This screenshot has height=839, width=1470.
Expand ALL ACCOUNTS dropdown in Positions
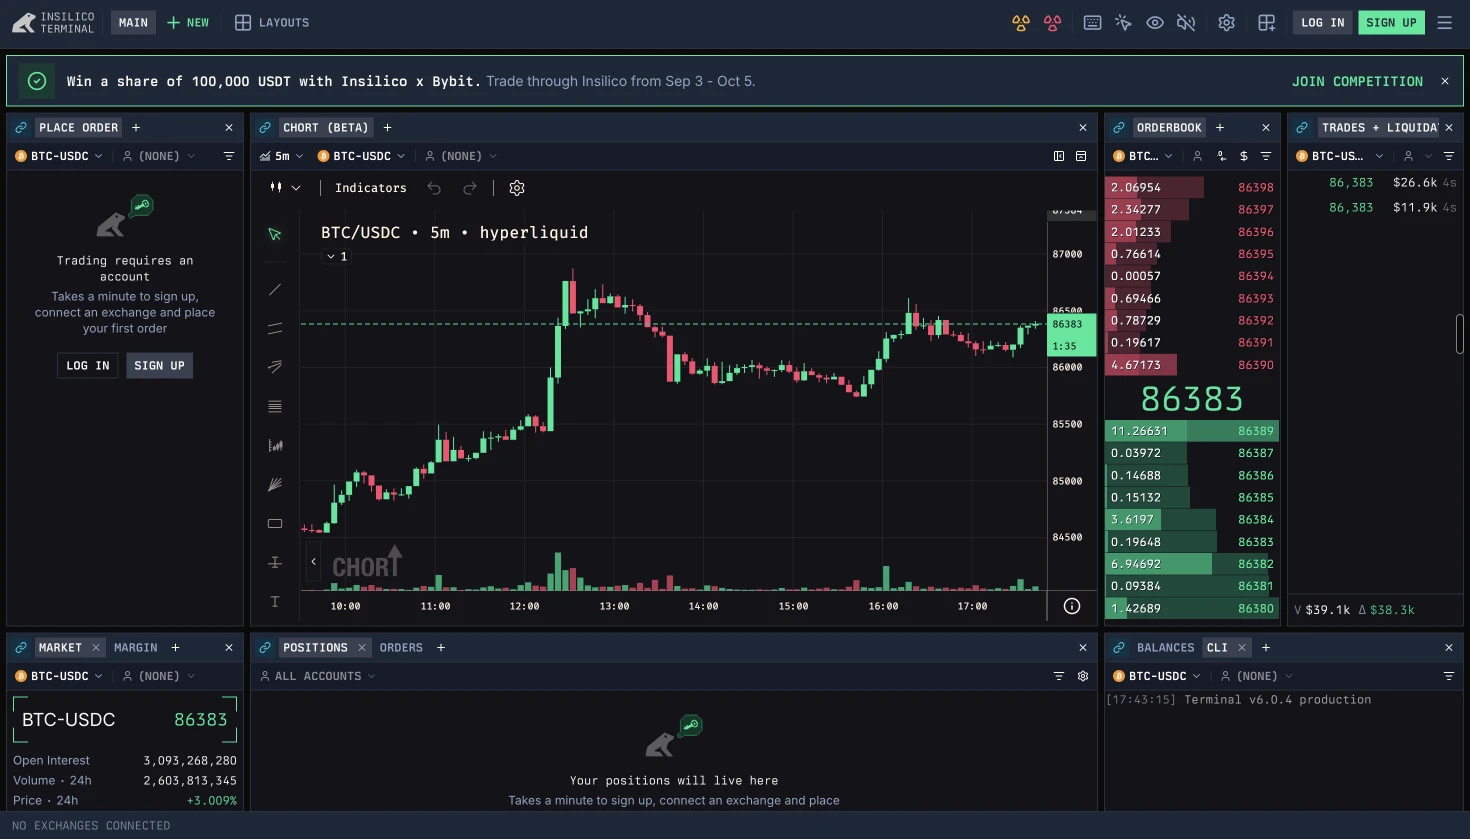pyautogui.click(x=318, y=676)
